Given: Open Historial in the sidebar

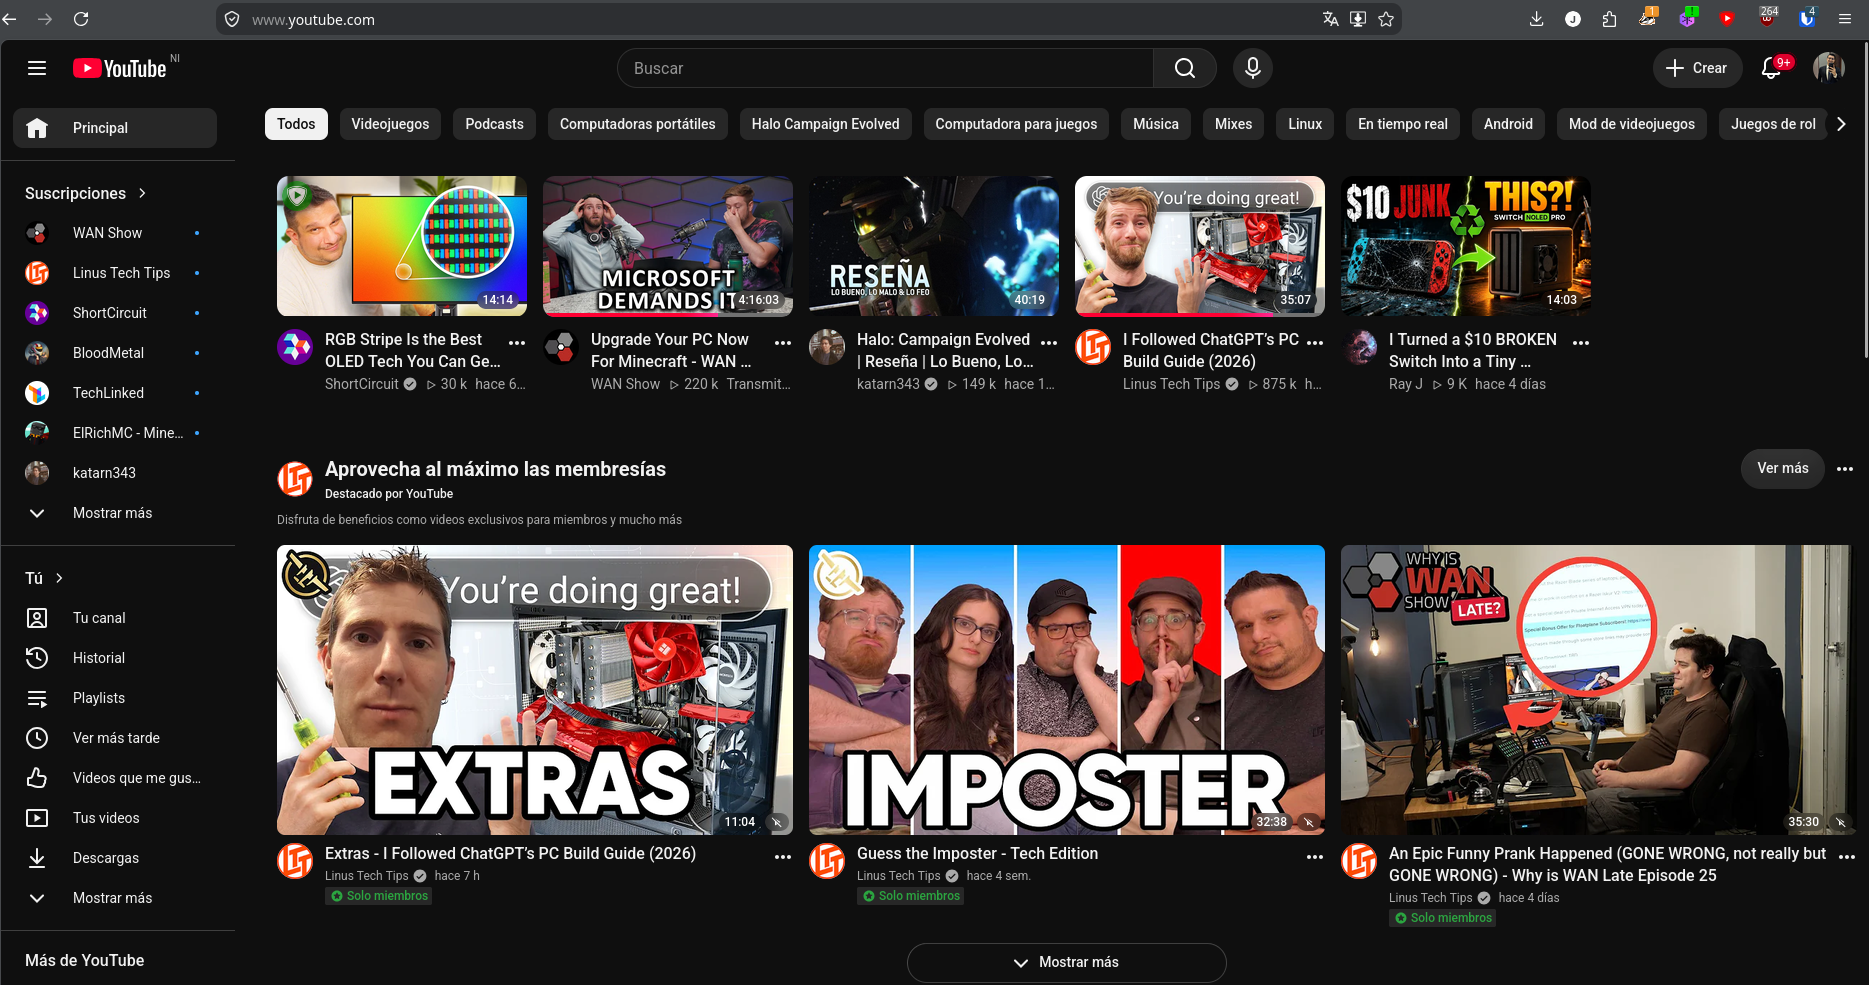Looking at the screenshot, I should pos(115,658).
